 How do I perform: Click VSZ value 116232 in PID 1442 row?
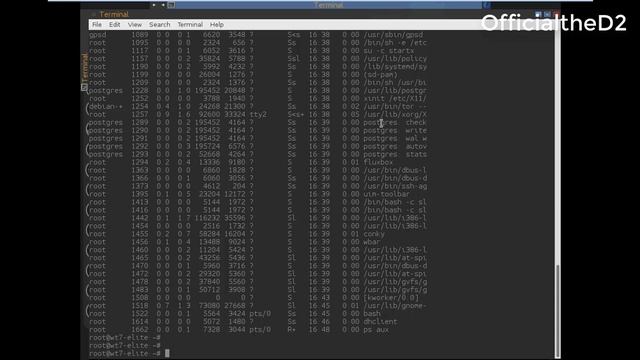point(207,218)
